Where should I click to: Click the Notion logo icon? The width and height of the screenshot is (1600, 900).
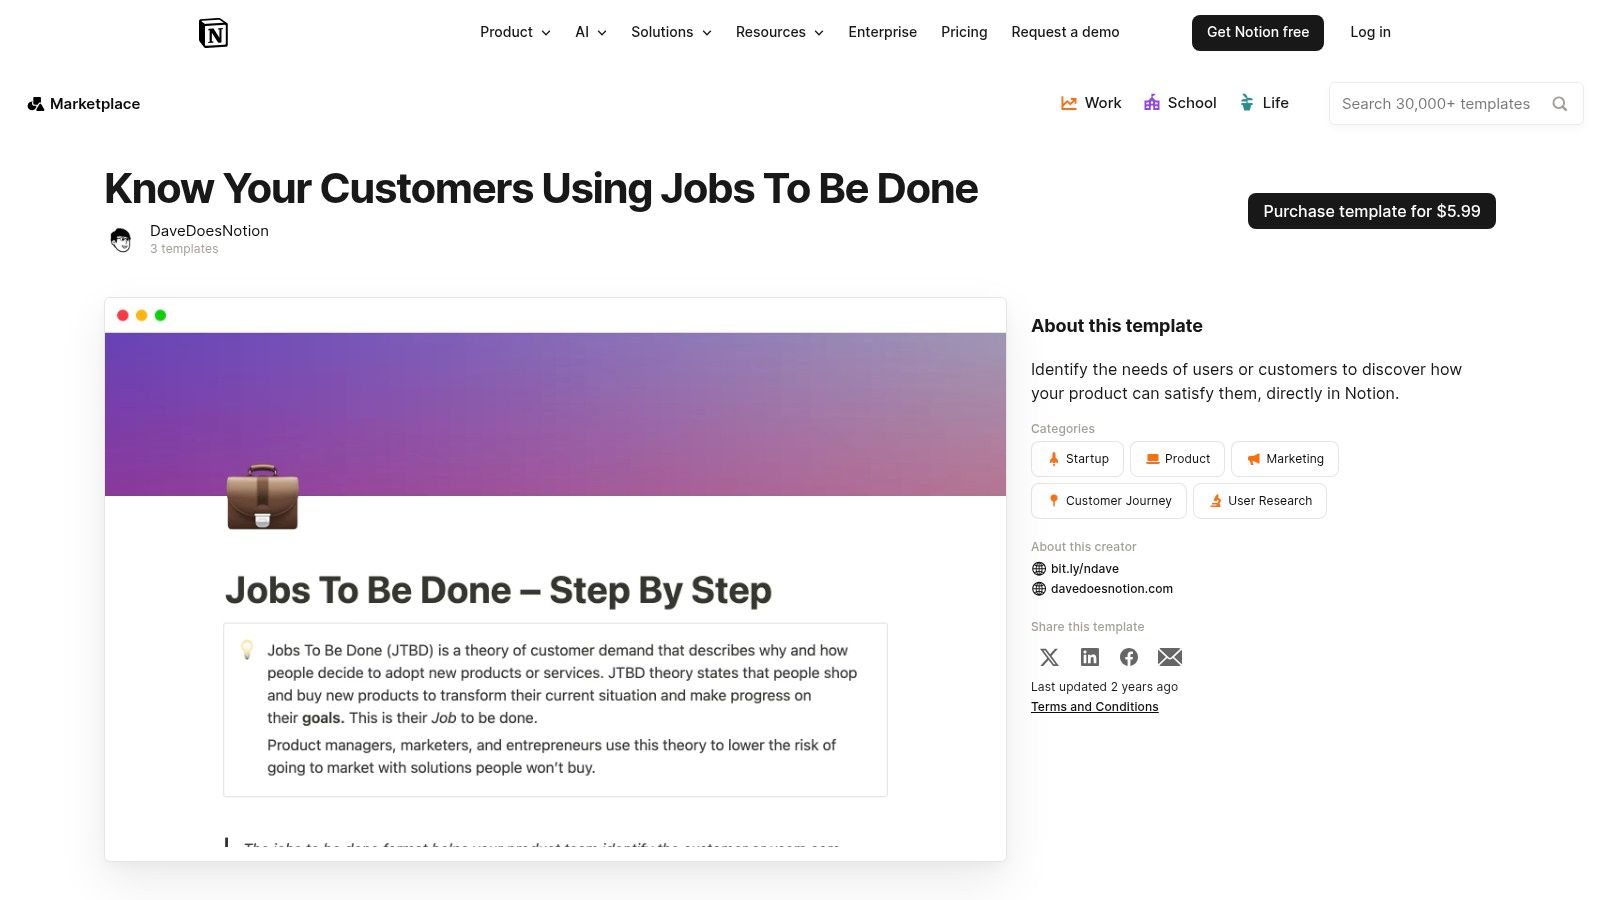coord(213,33)
